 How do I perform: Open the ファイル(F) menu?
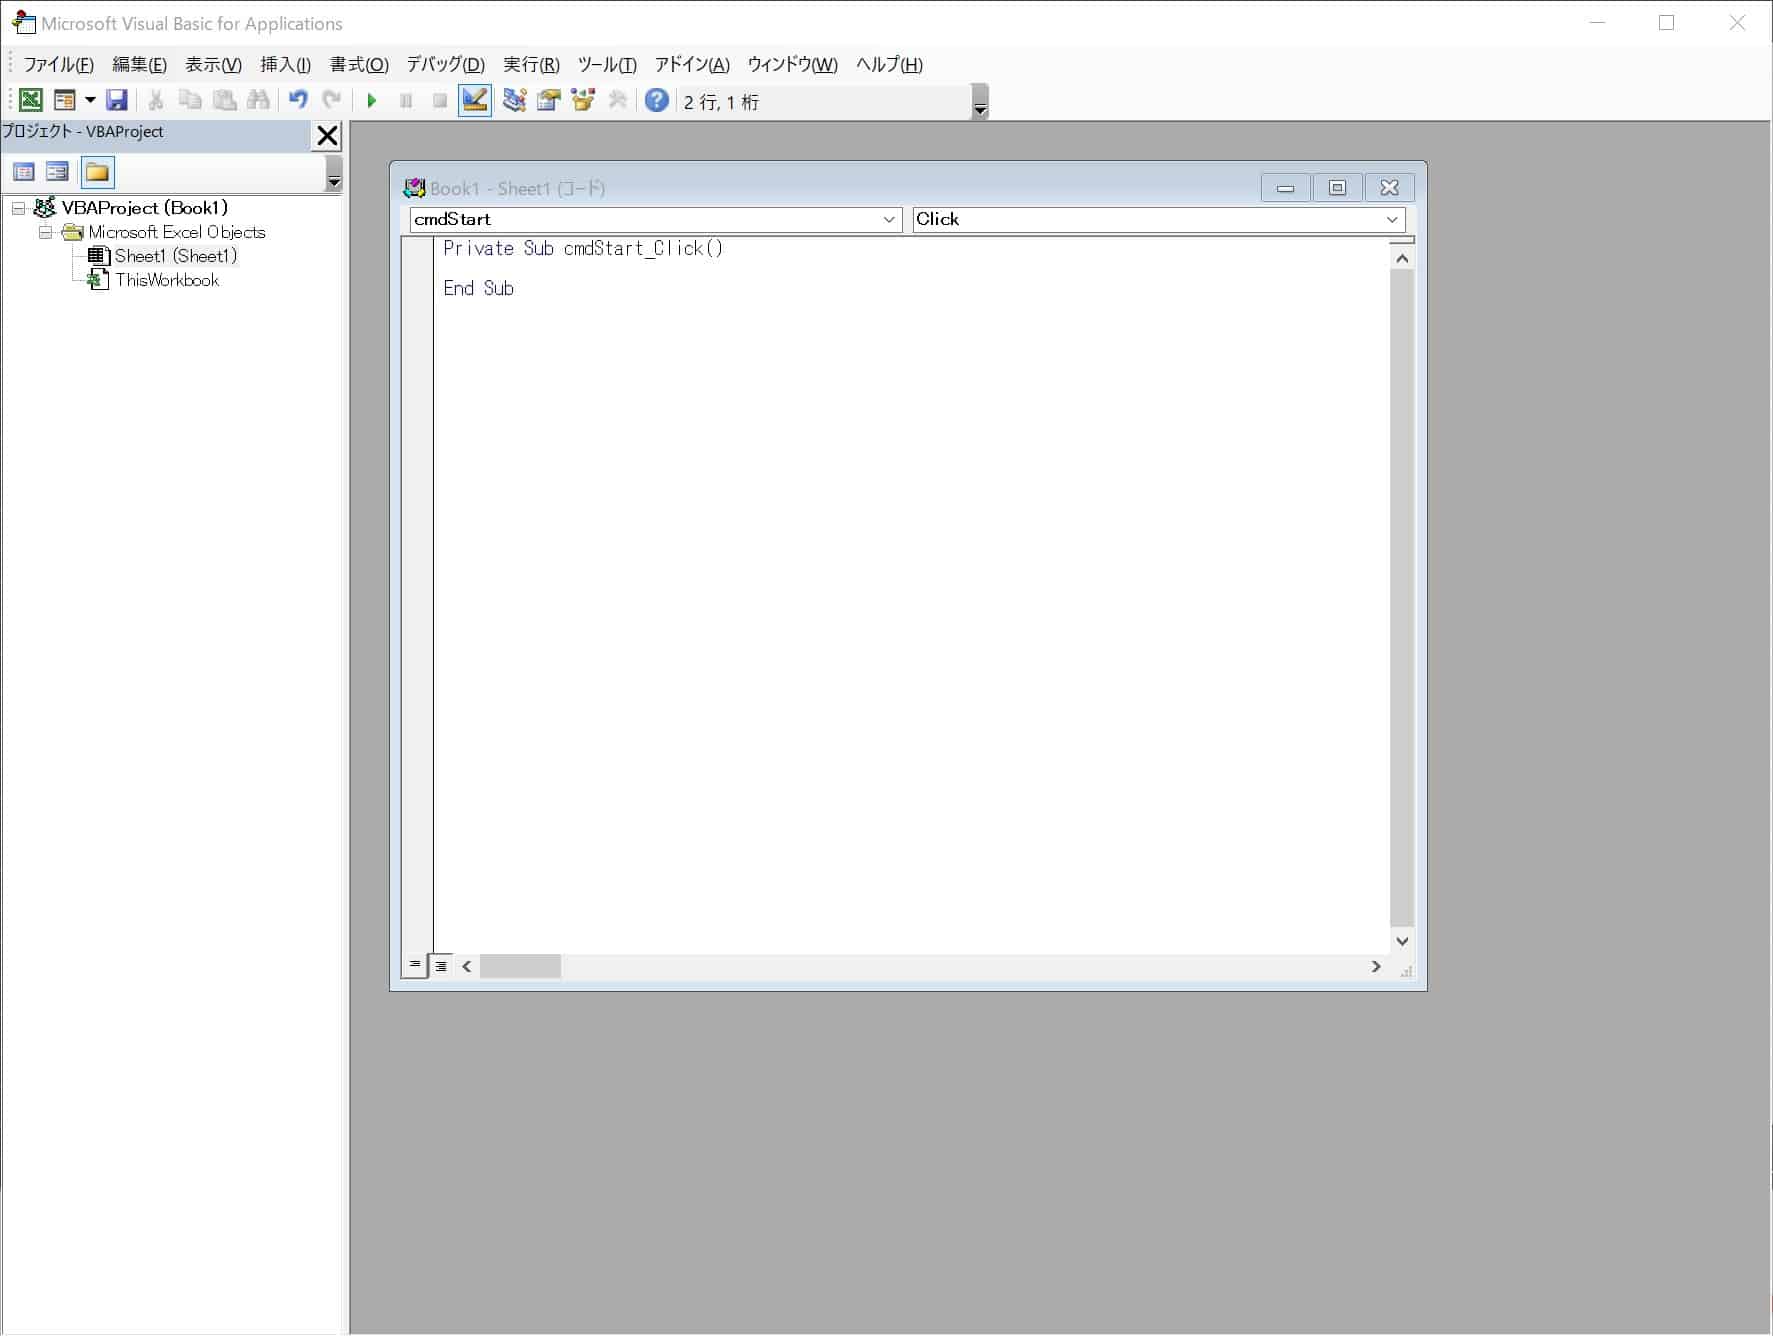58,65
